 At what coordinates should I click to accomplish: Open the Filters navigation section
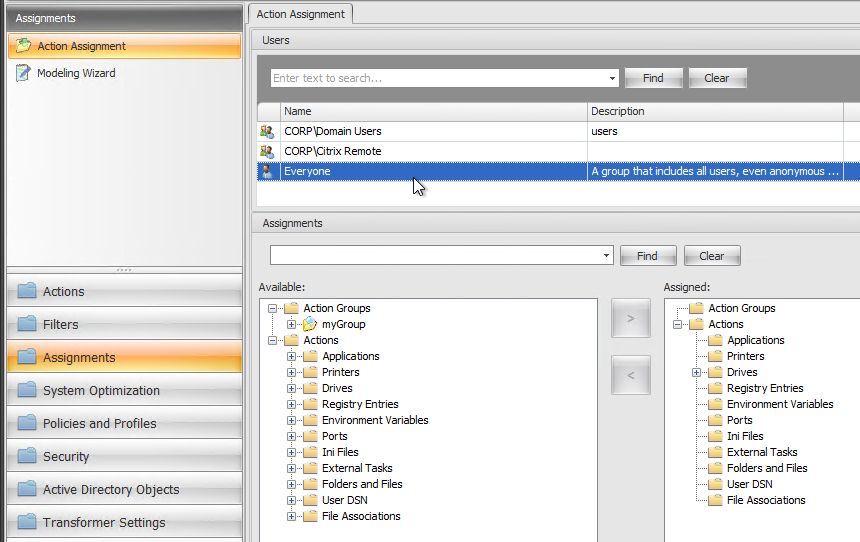click(x=125, y=324)
